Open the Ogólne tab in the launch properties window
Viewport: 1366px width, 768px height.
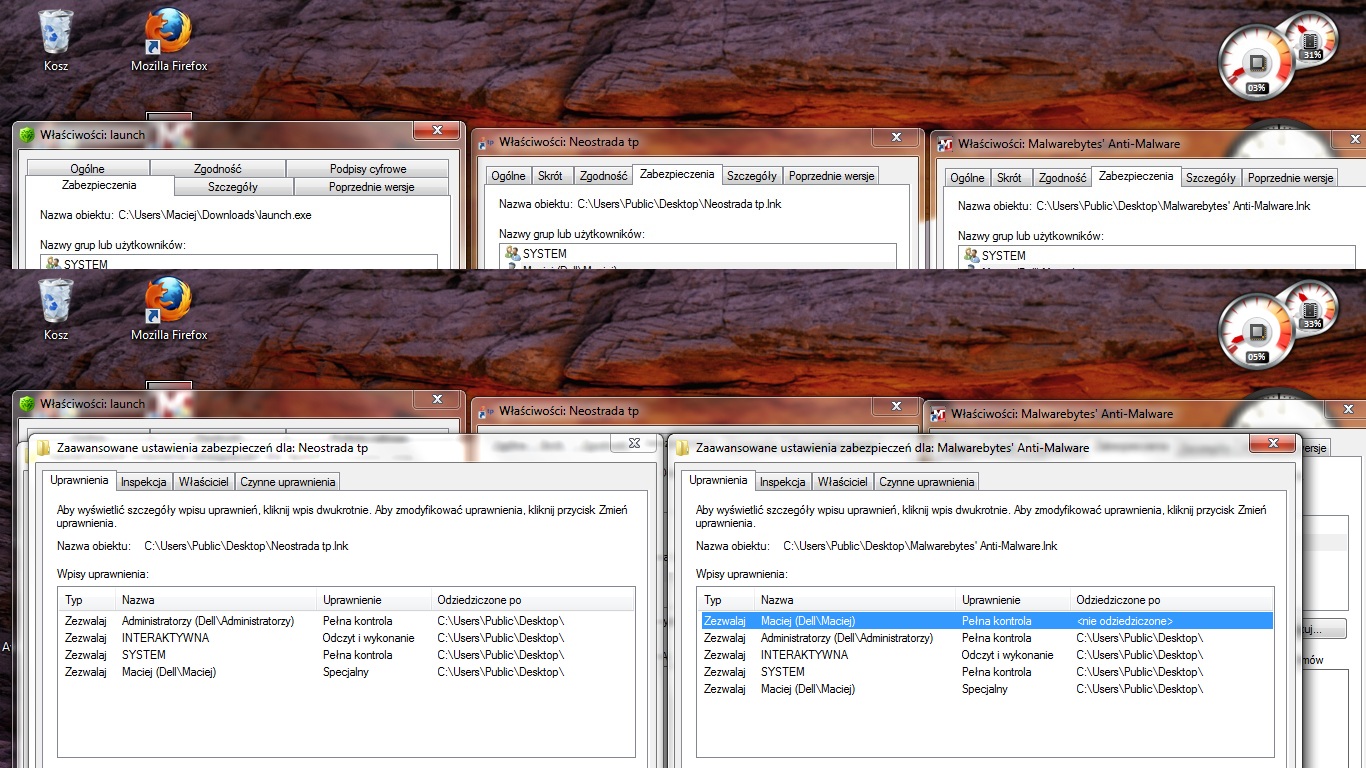[x=88, y=169]
